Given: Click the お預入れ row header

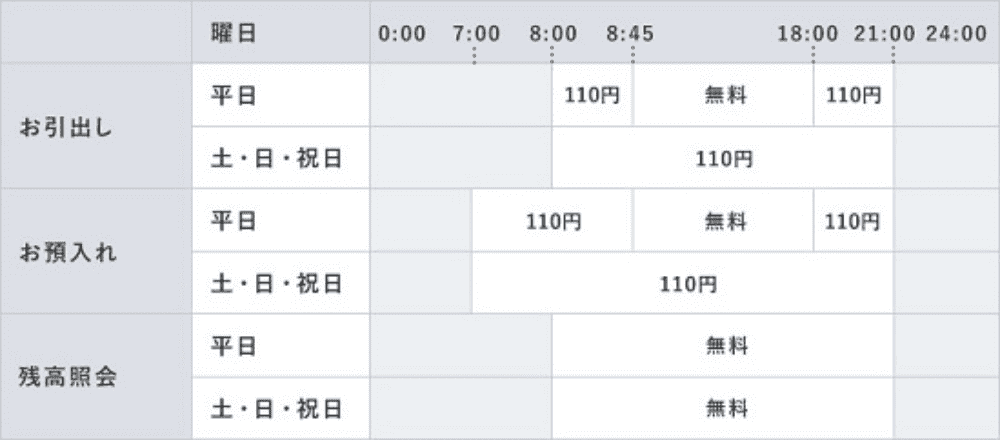Looking at the screenshot, I should tap(96, 251).
